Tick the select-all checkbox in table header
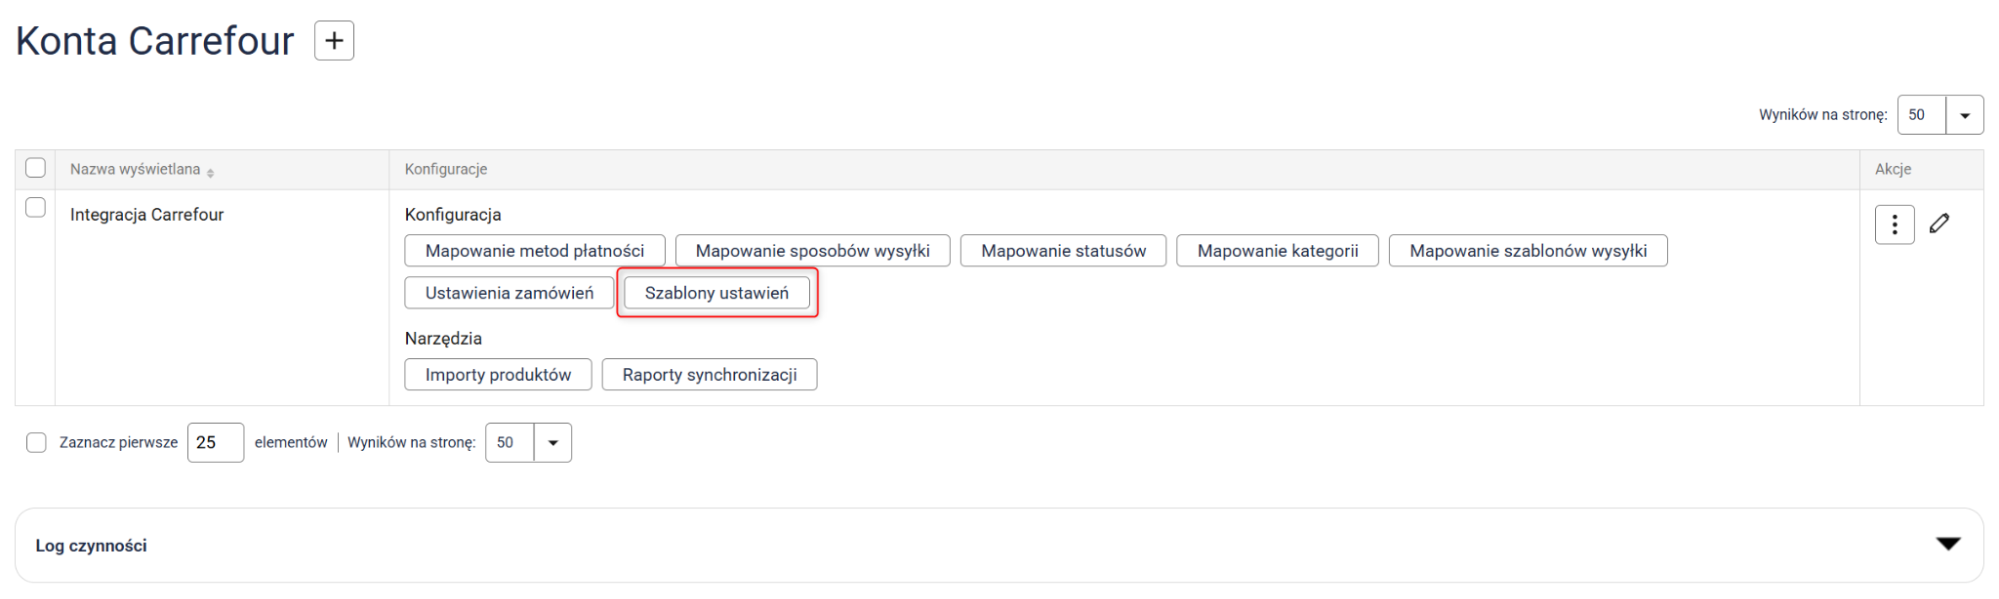 point(36,168)
